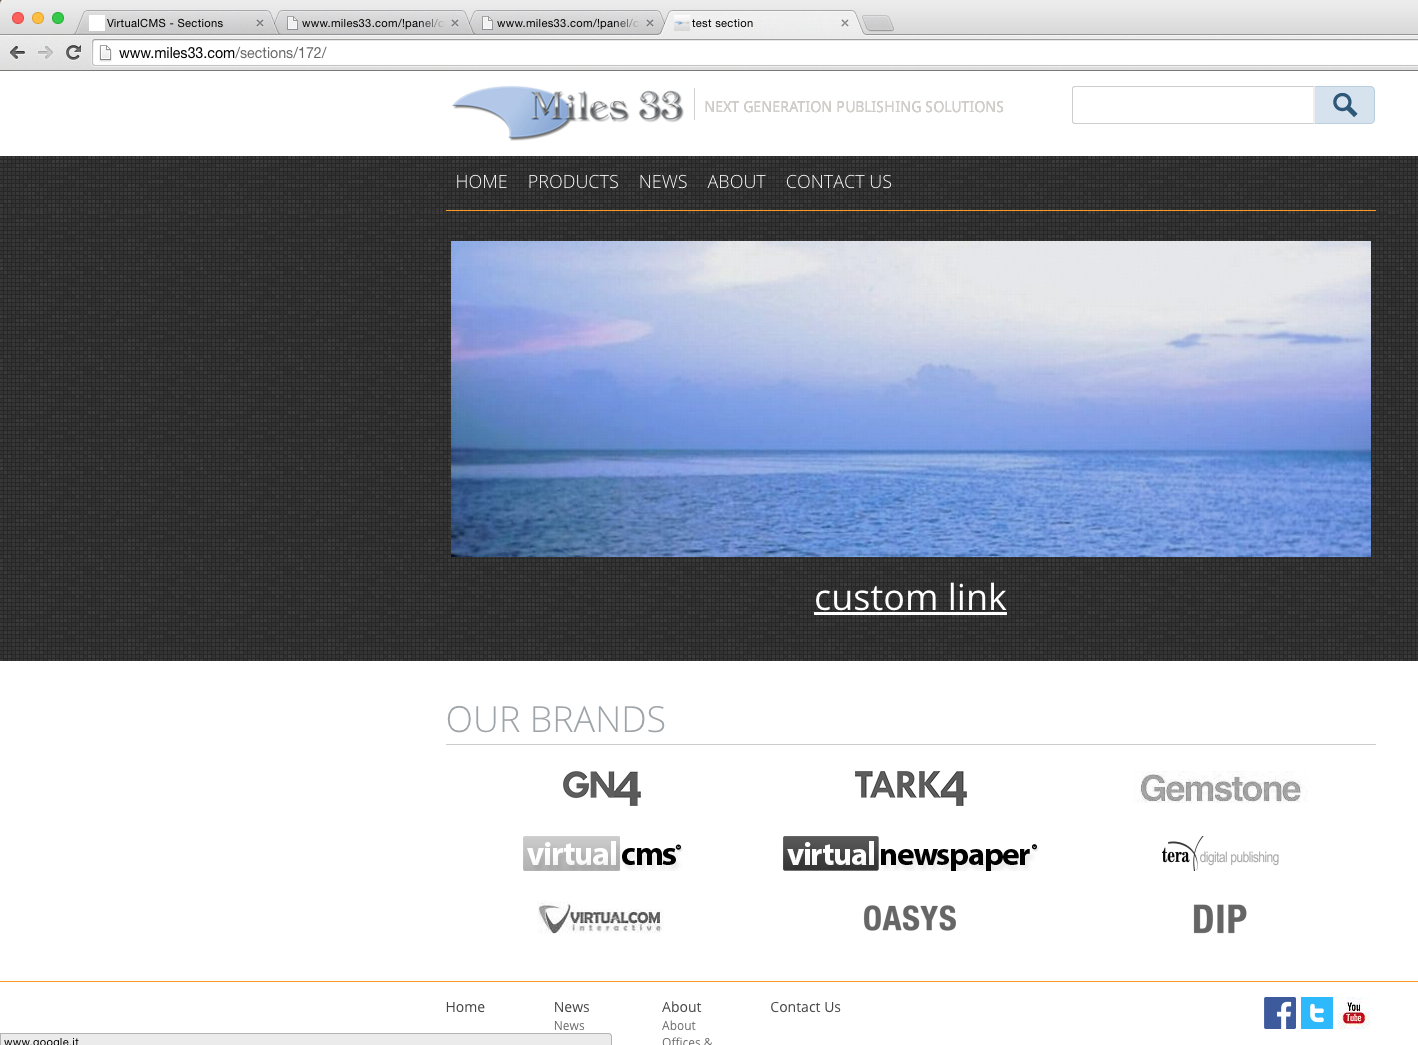Close the test section tab
Screen dimensions: 1418x1045
(x=845, y=23)
